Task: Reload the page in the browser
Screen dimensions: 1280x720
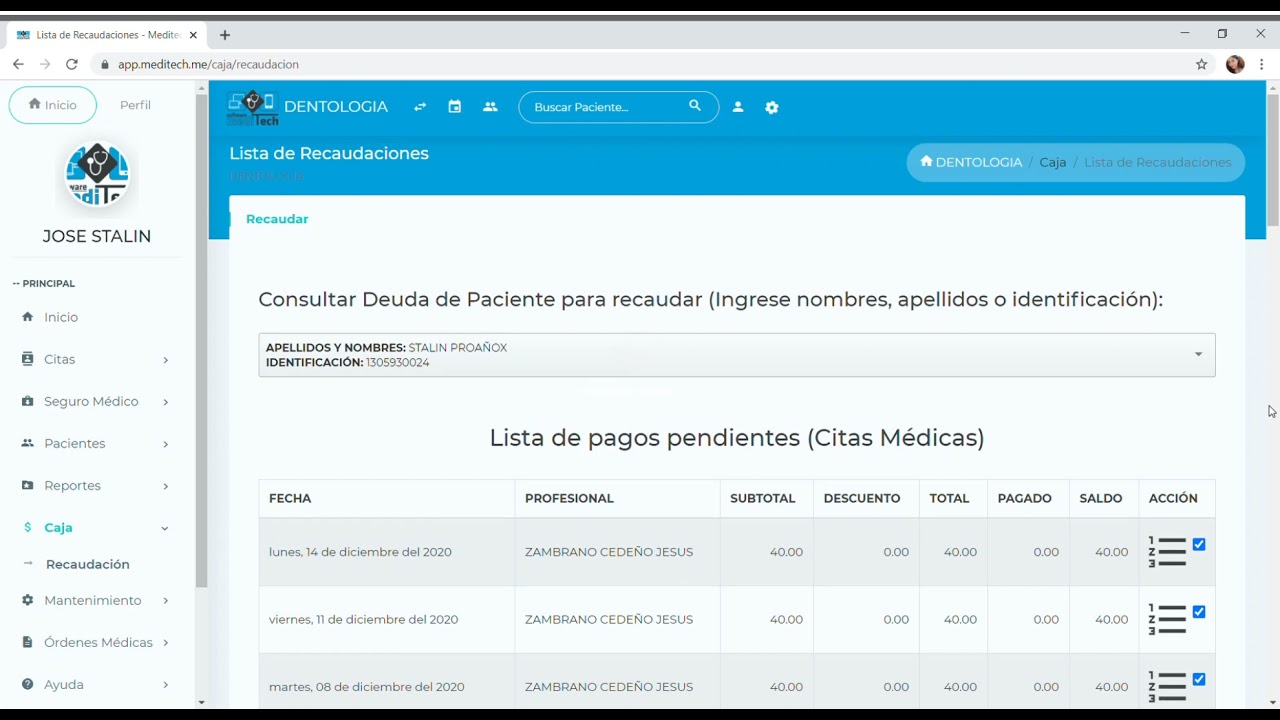Action: (x=72, y=64)
